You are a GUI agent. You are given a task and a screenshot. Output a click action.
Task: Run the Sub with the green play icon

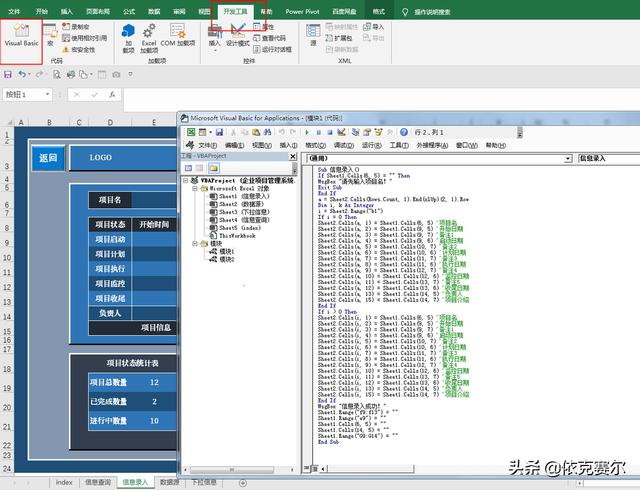pos(307,132)
